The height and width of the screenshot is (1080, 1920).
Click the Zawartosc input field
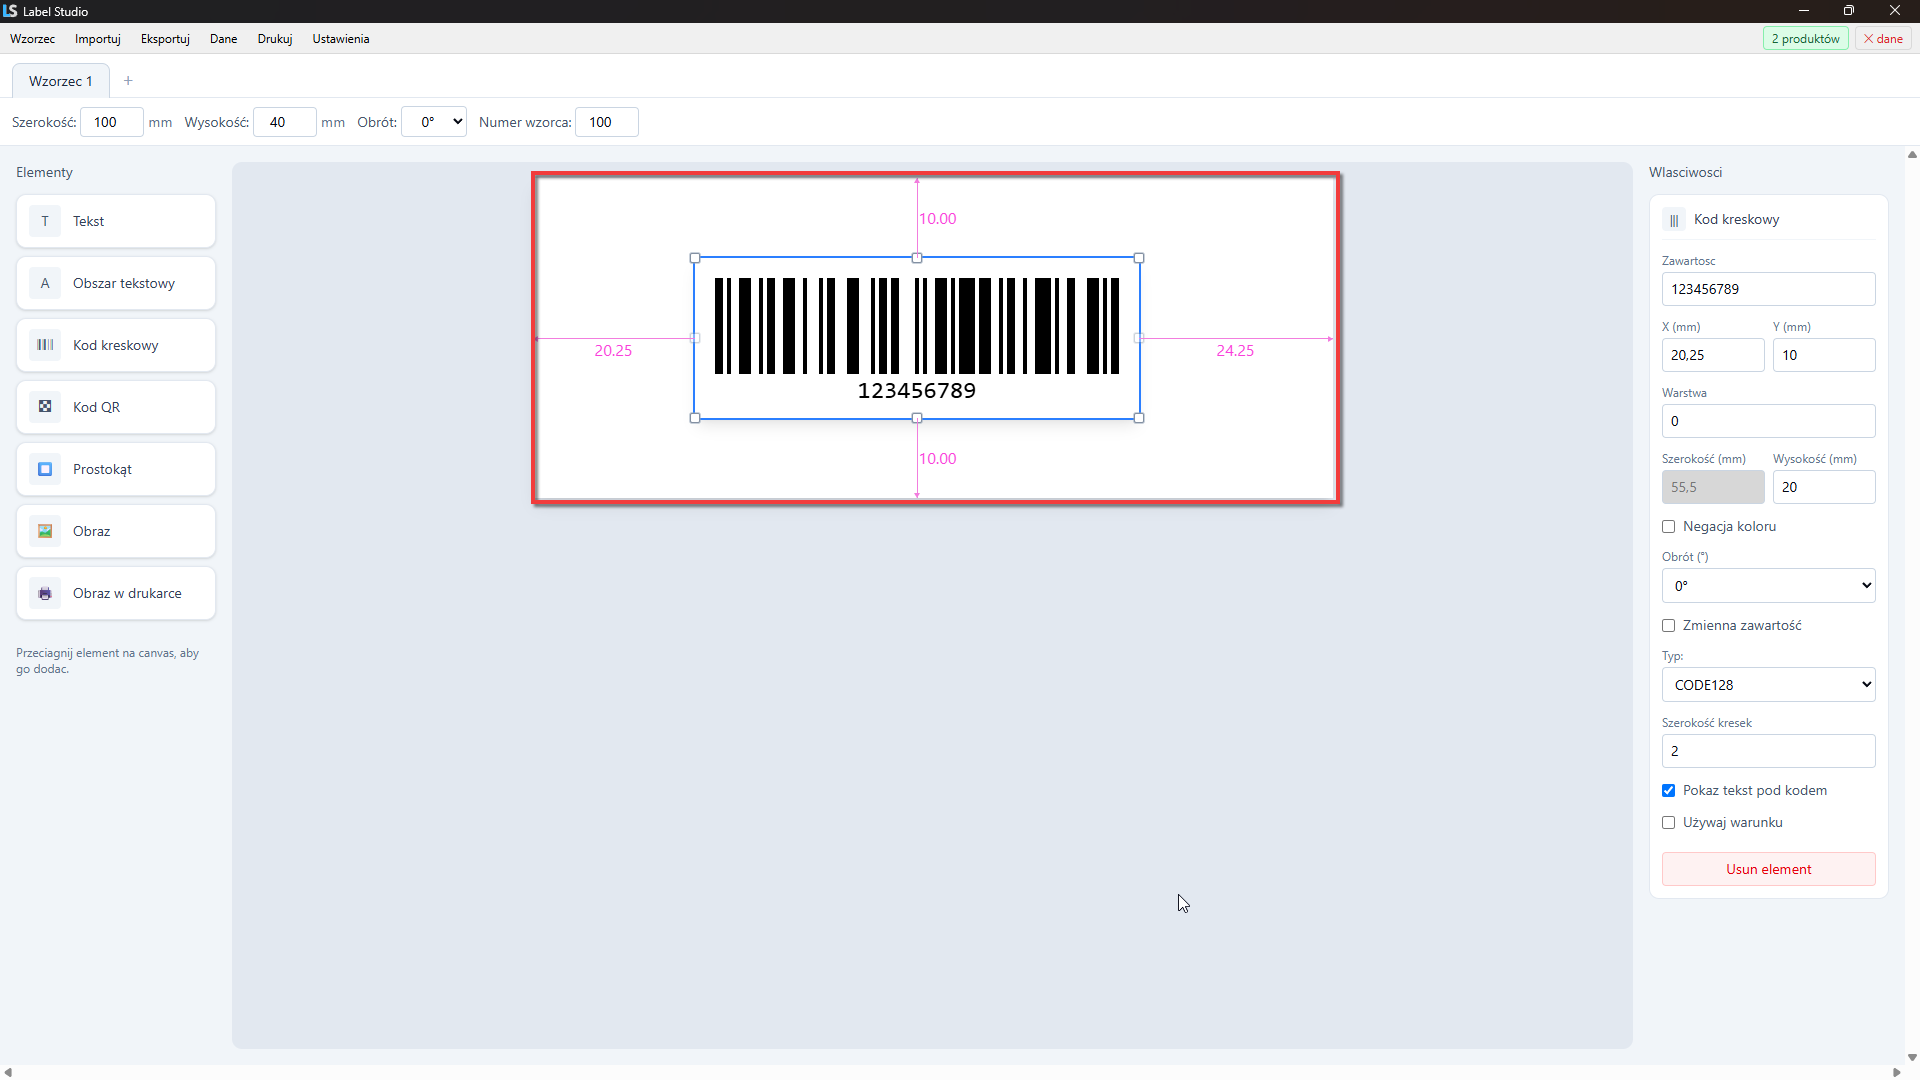click(1768, 289)
